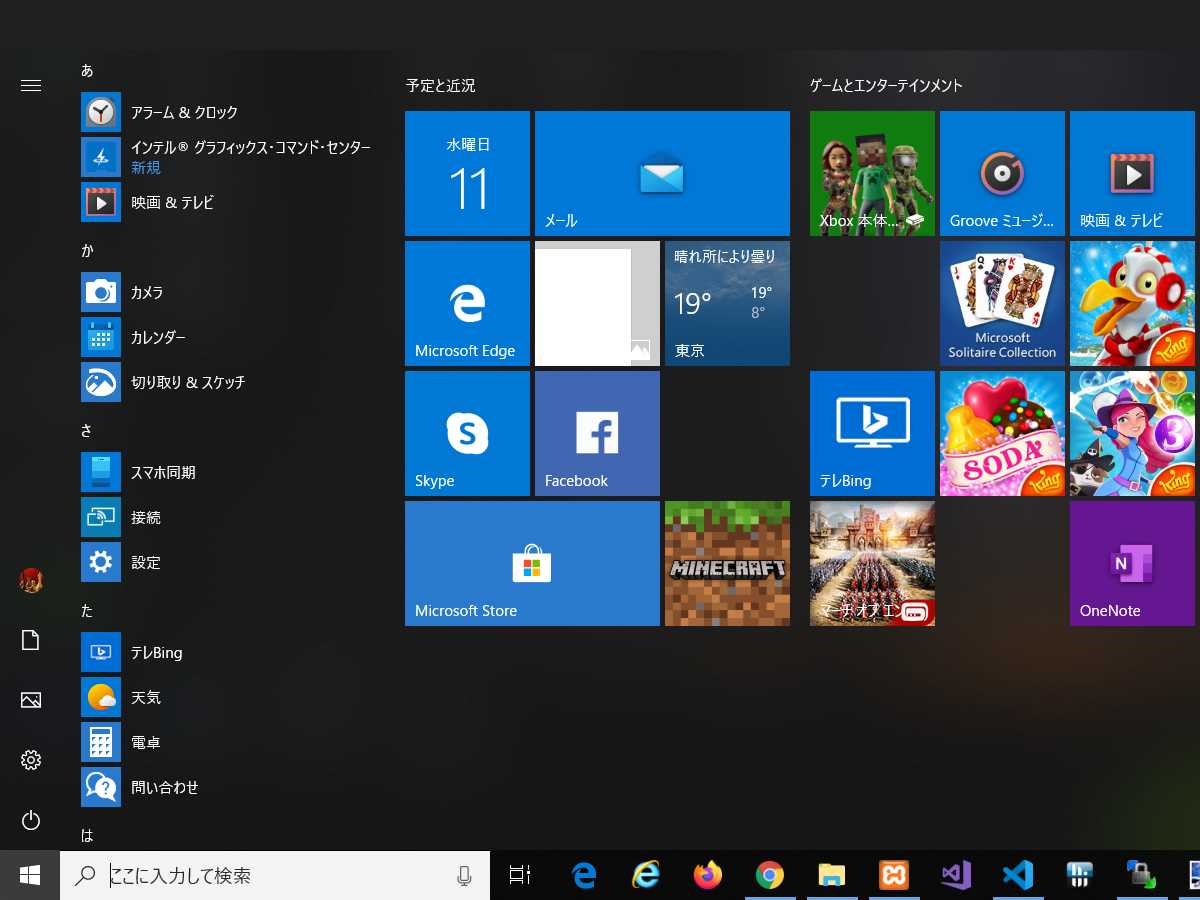The image size is (1200, 900).
Task: Open the メール tile
Action: 662,173
